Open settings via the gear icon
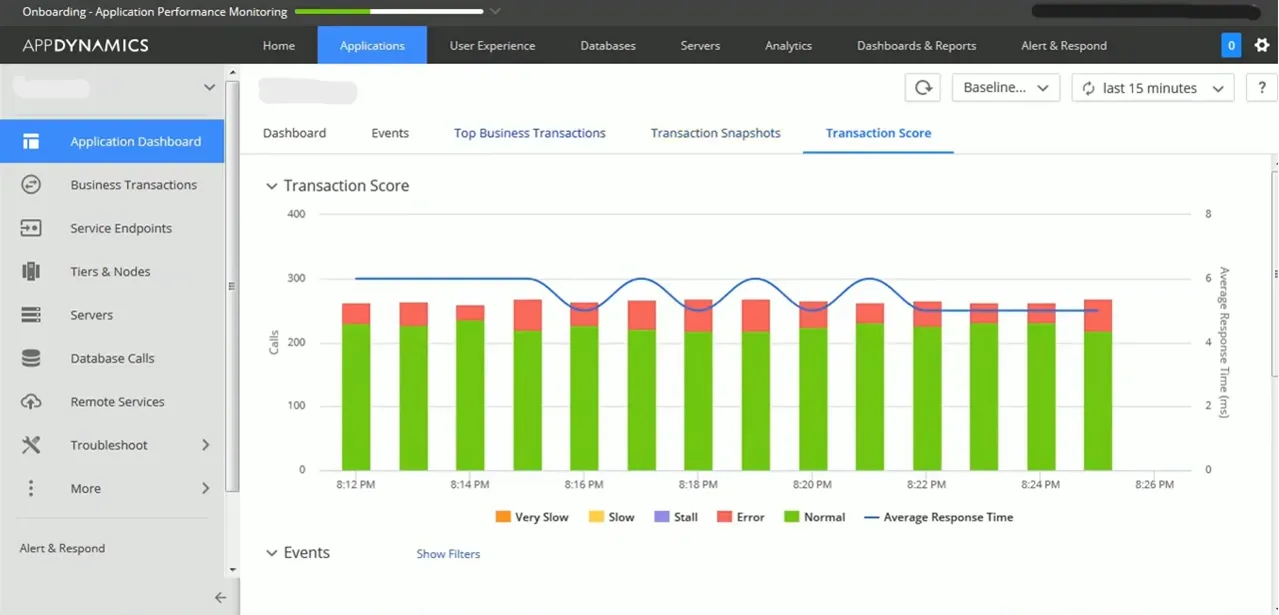Viewport: 1279px width, 615px height. 1262,45
